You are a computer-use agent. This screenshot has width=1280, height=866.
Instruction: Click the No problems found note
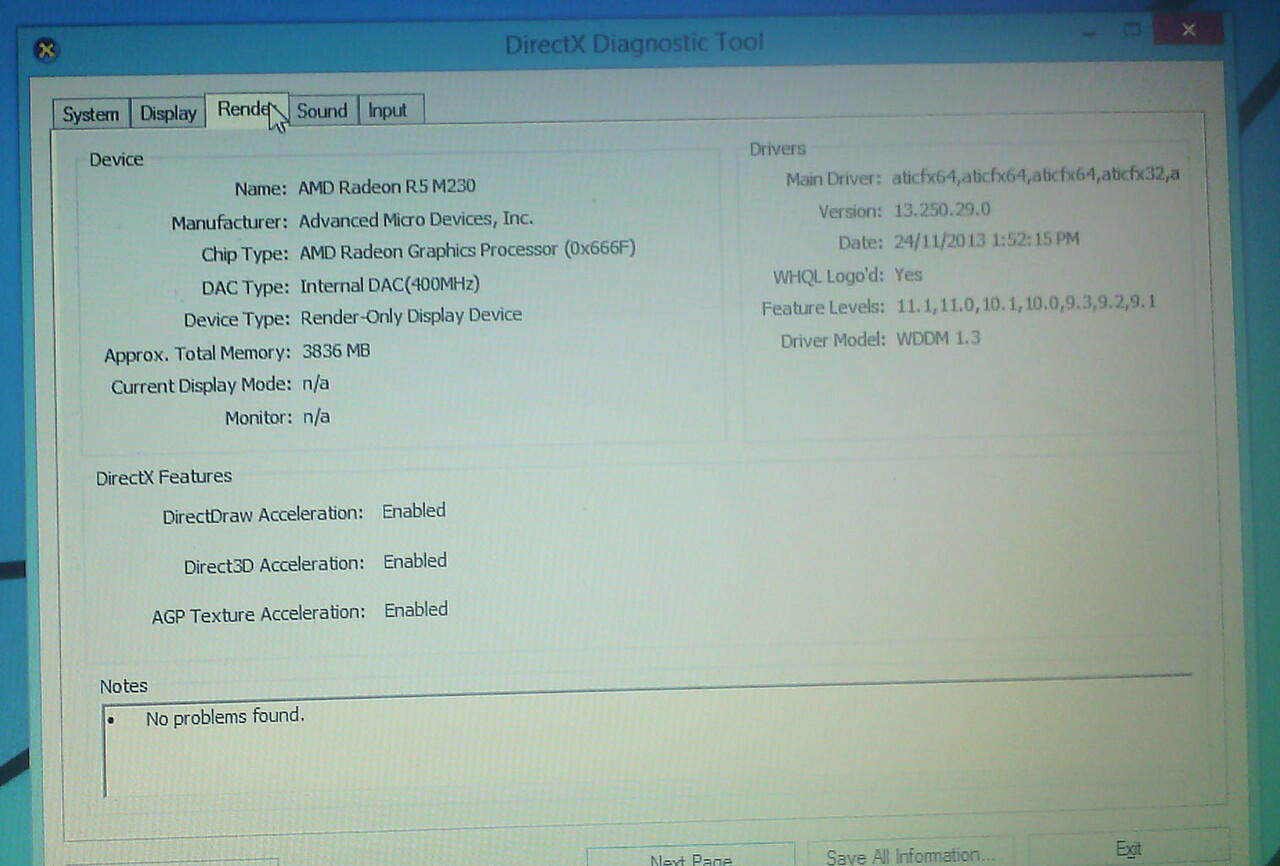(225, 717)
